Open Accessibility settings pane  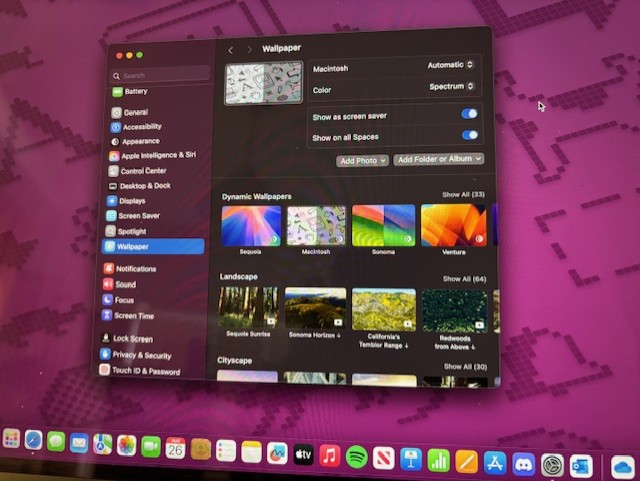pyautogui.click(x=141, y=127)
